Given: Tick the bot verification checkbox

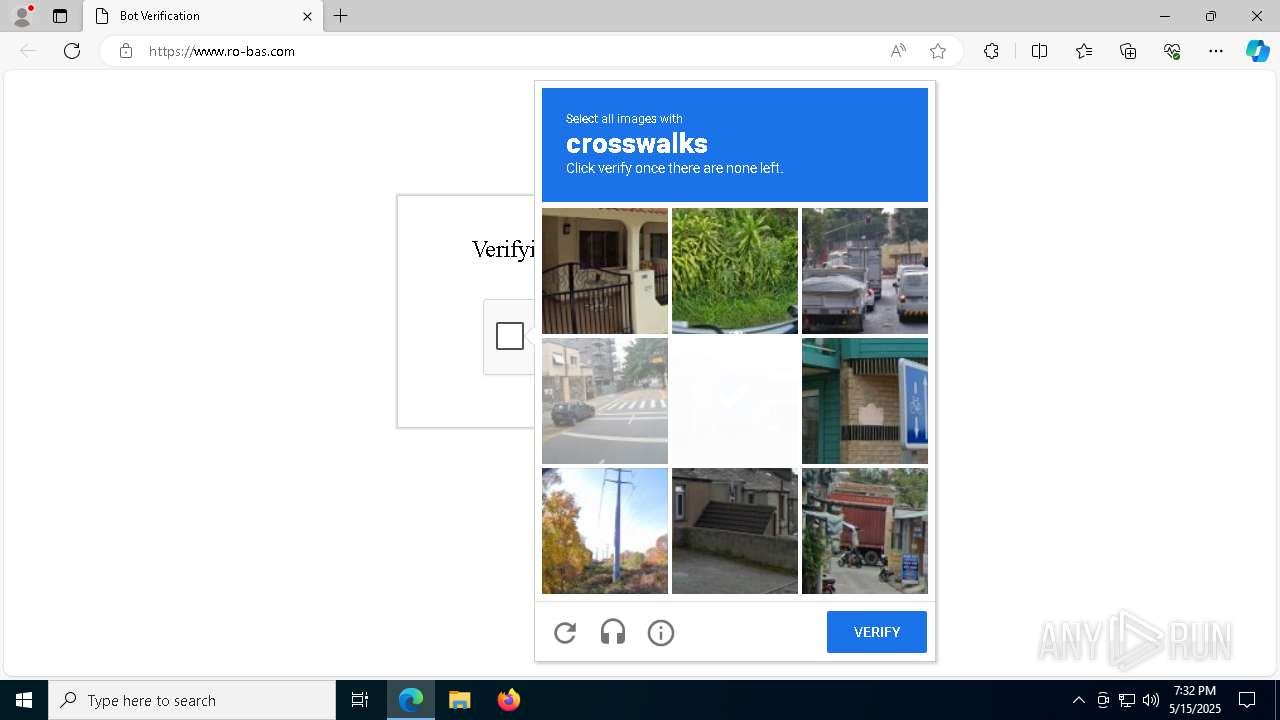Looking at the screenshot, I should [x=510, y=336].
